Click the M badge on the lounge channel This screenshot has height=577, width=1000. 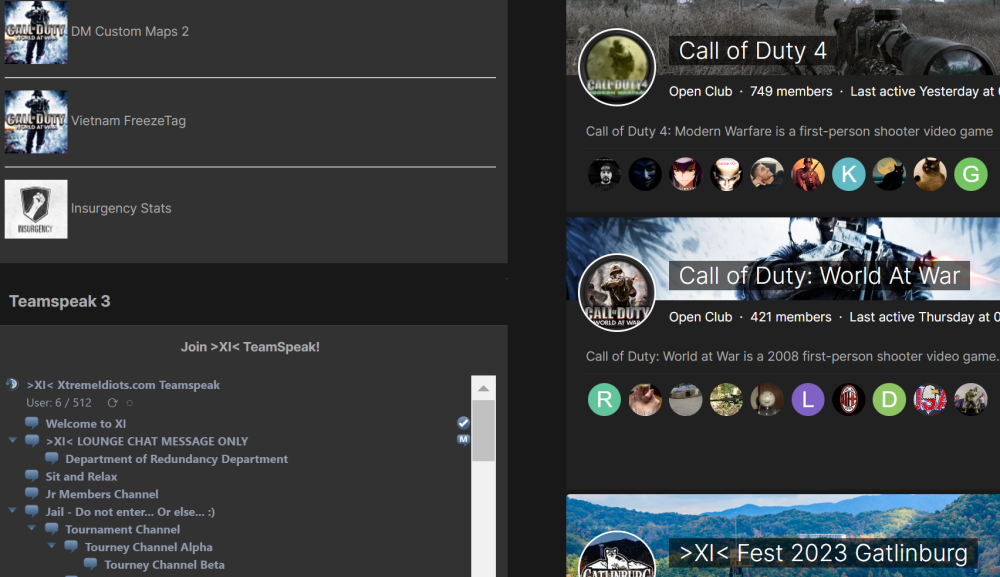pyautogui.click(x=462, y=438)
